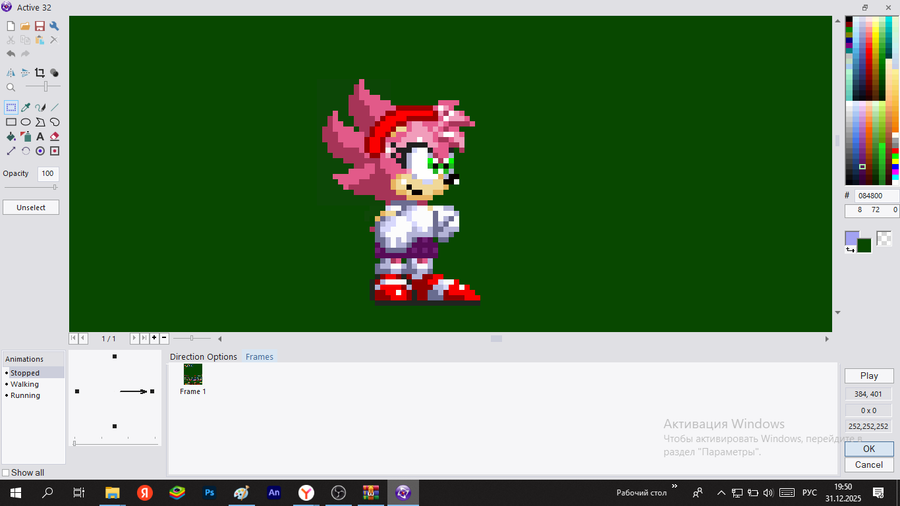Select the Brush tool

click(40, 107)
